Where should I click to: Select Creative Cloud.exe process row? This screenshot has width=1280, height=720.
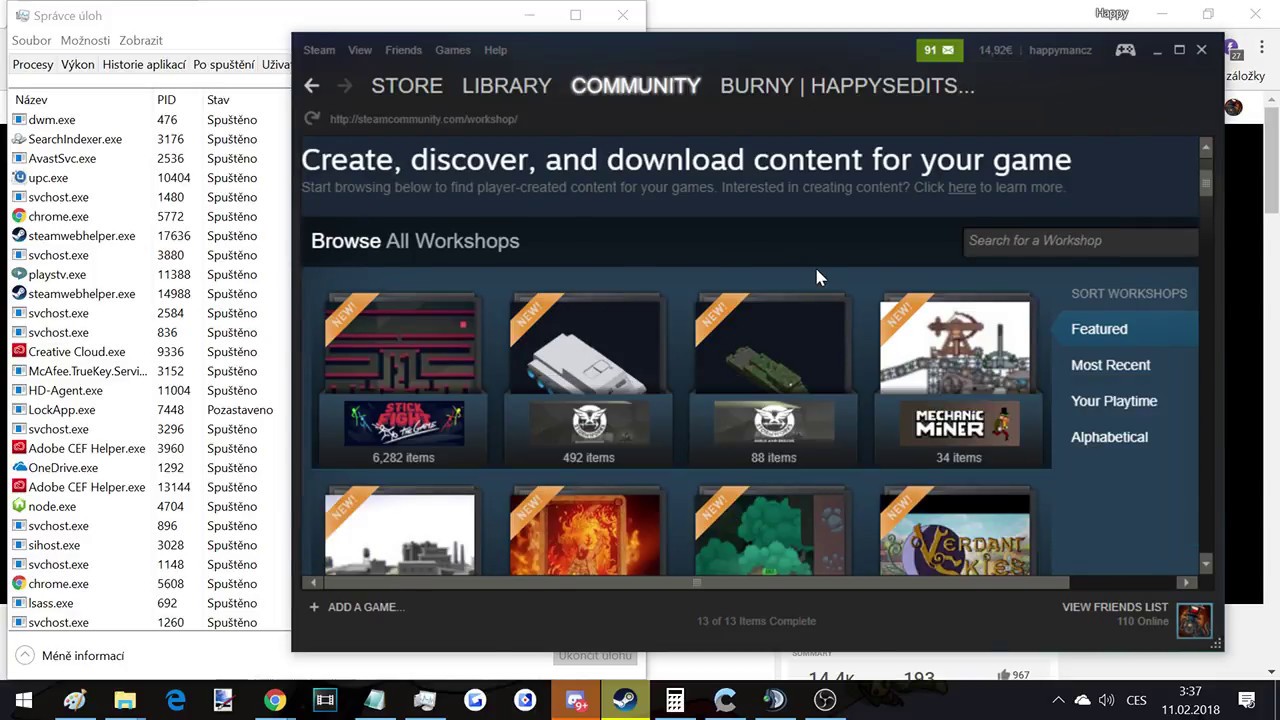[150, 352]
